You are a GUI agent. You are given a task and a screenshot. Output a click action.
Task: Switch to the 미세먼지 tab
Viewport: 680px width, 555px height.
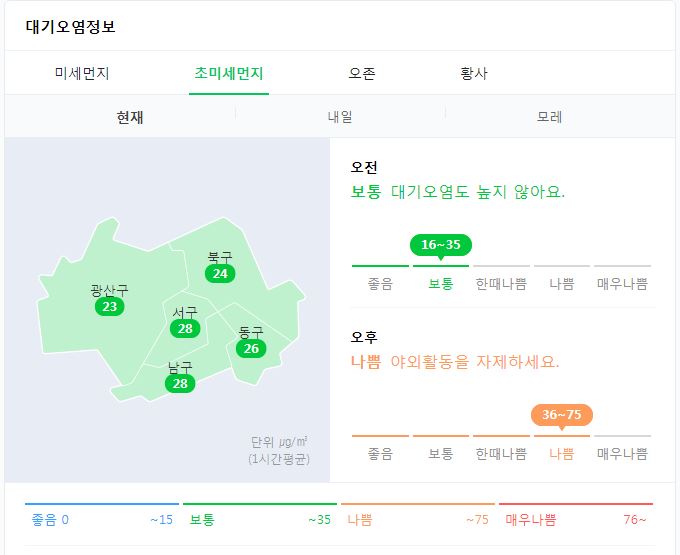tap(82, 73)
